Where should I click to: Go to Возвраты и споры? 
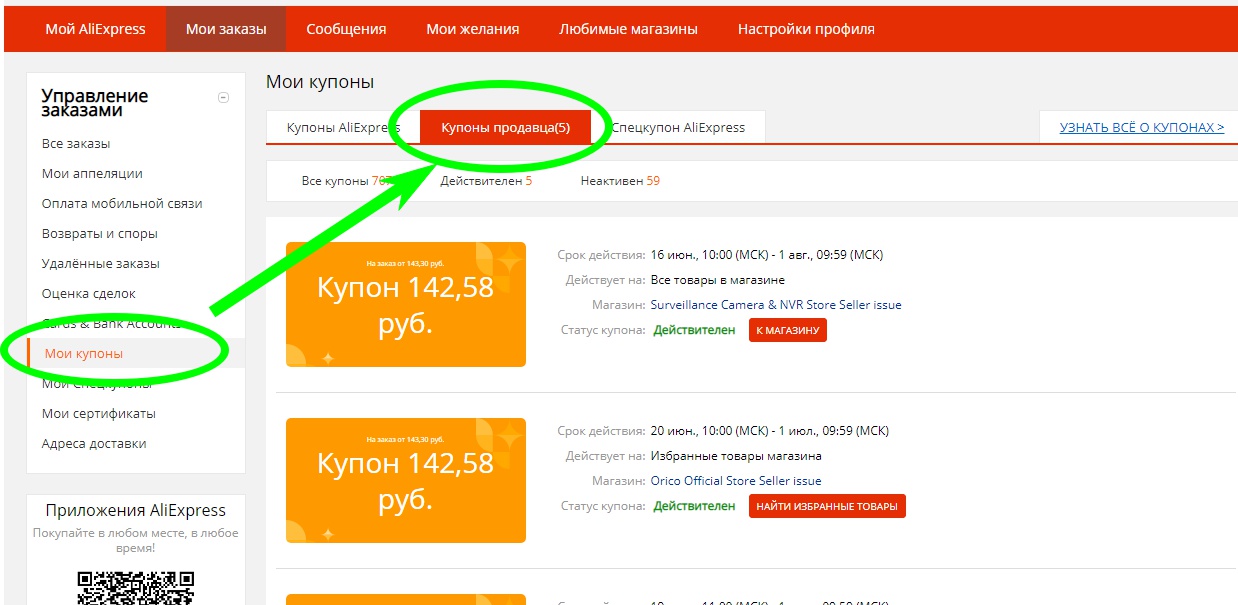[100, 233]
